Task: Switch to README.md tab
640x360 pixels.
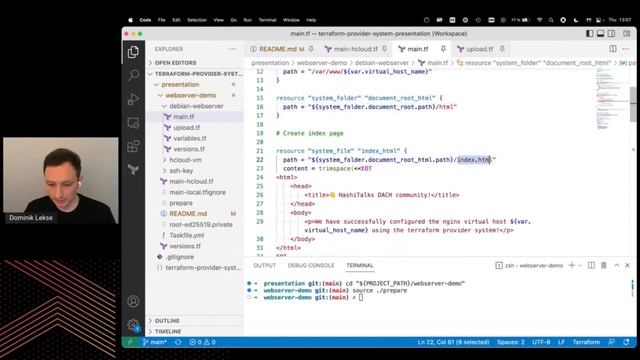Action: (278, 49)
